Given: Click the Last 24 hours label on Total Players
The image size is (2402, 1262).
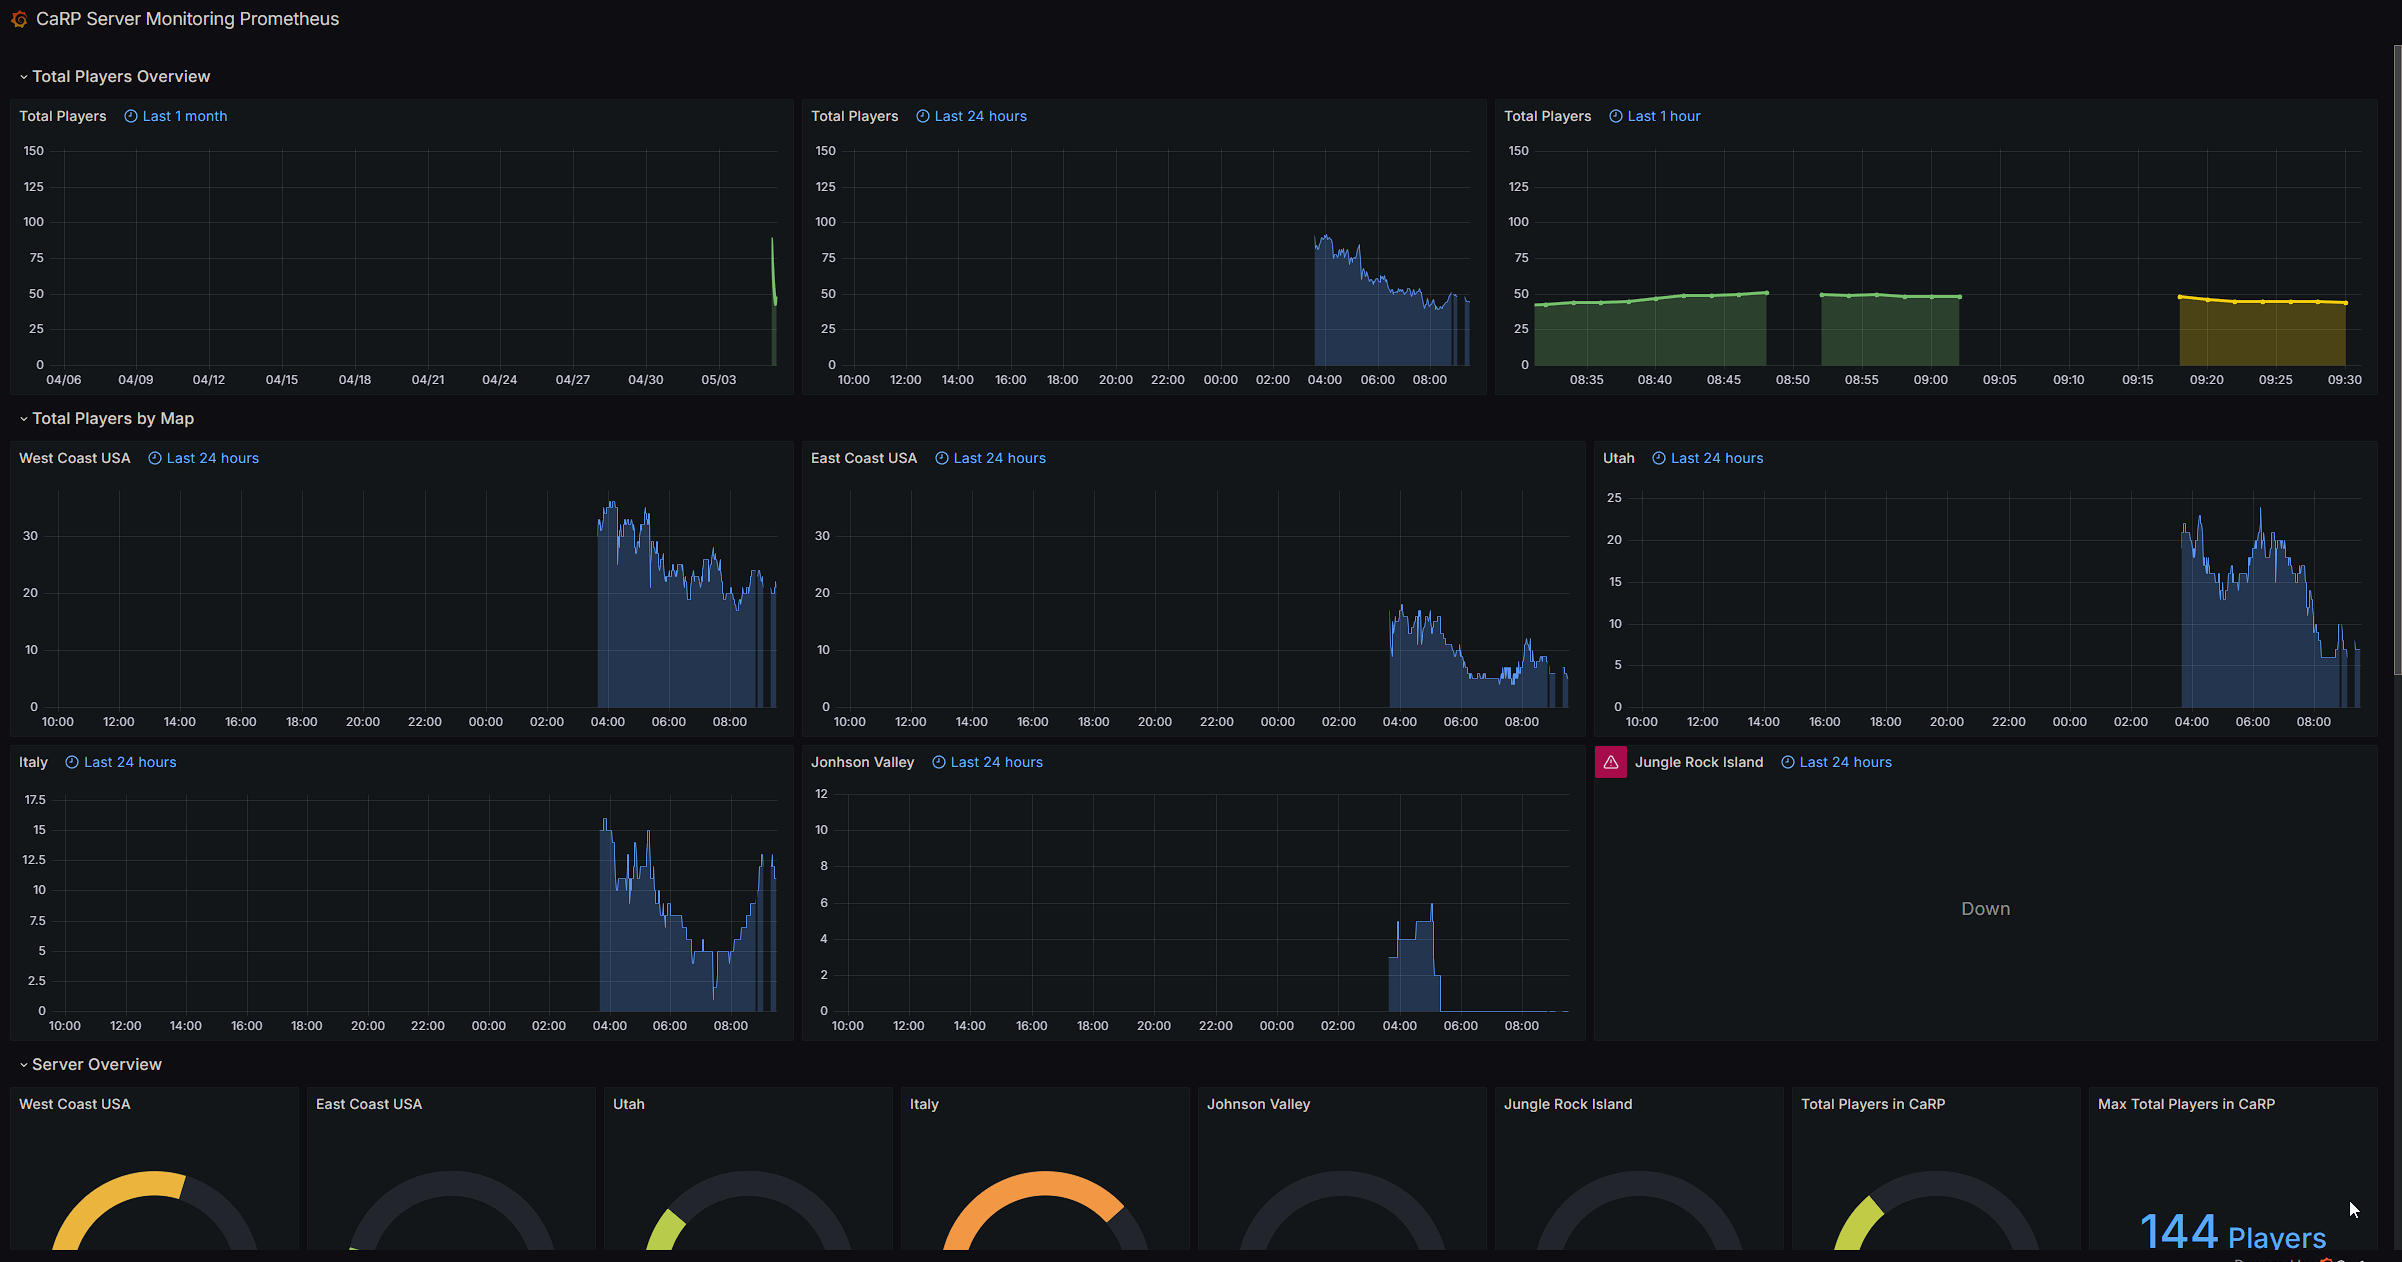Looking at the screenshot, I should 980,116.
